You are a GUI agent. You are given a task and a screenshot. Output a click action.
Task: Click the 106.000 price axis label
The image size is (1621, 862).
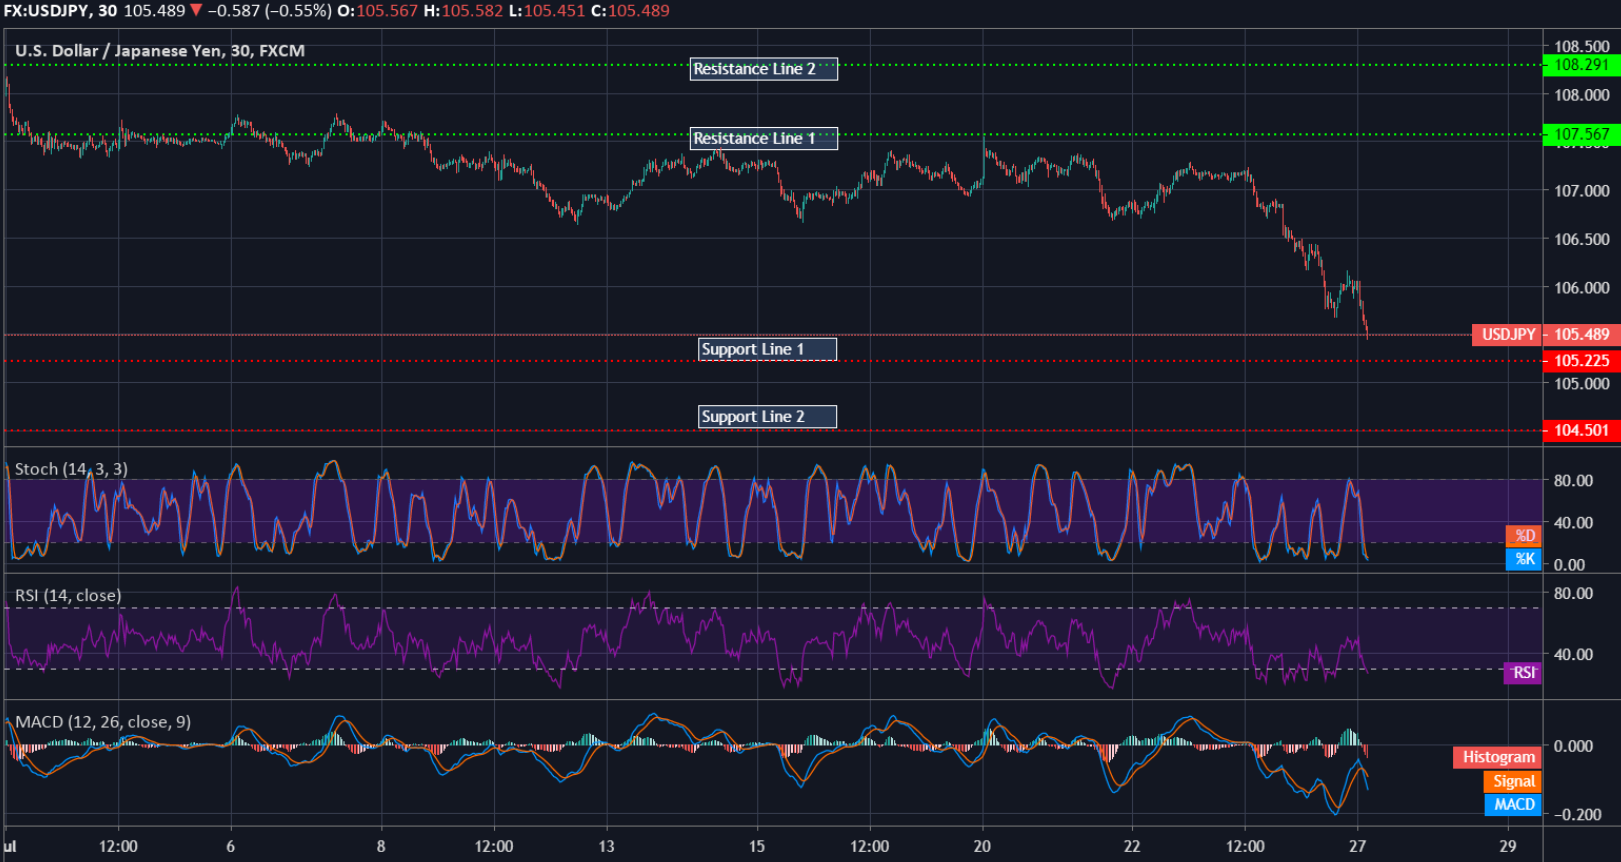pos(1582,287)
